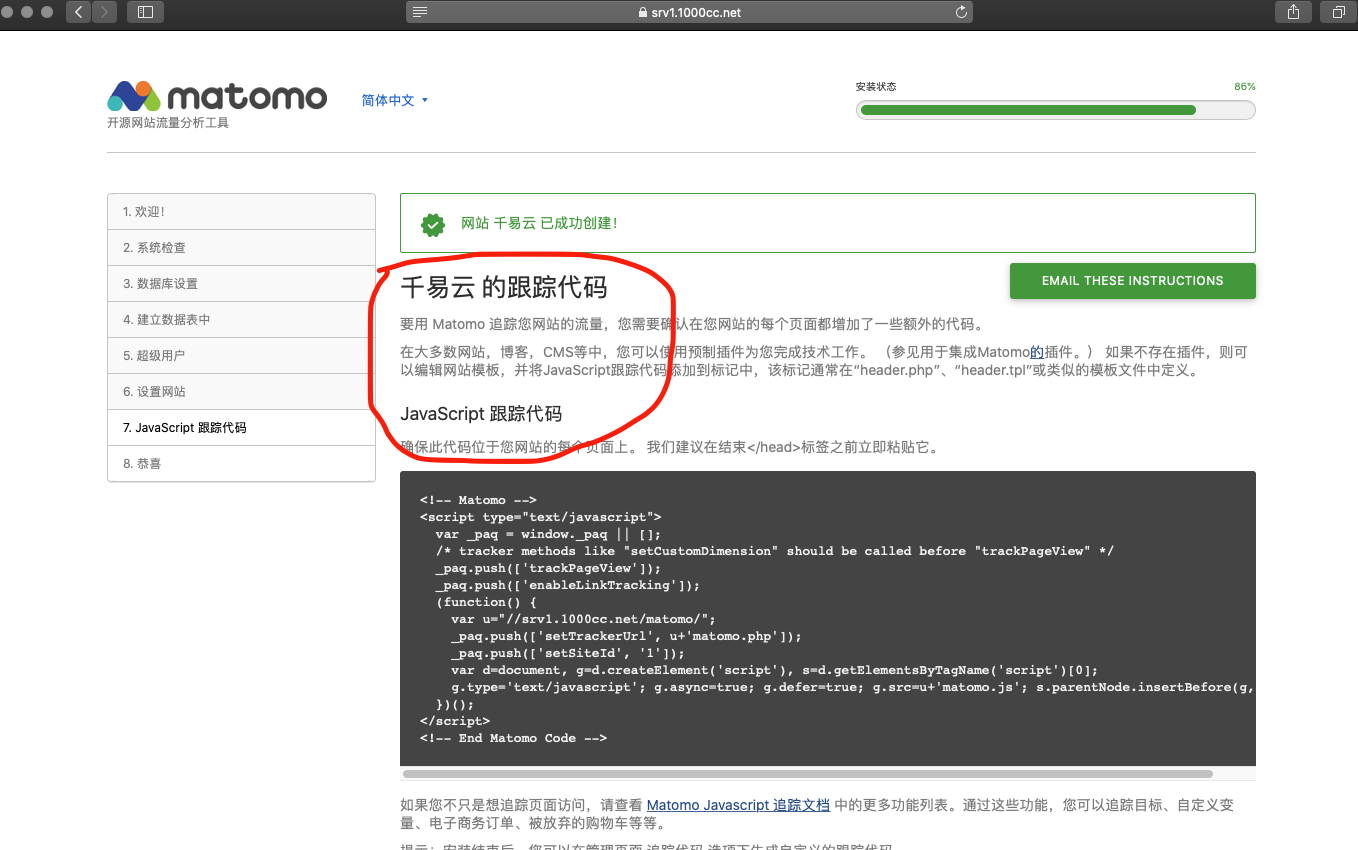Click the tracking code text block
1358x850 pixels.
point(828,619)
